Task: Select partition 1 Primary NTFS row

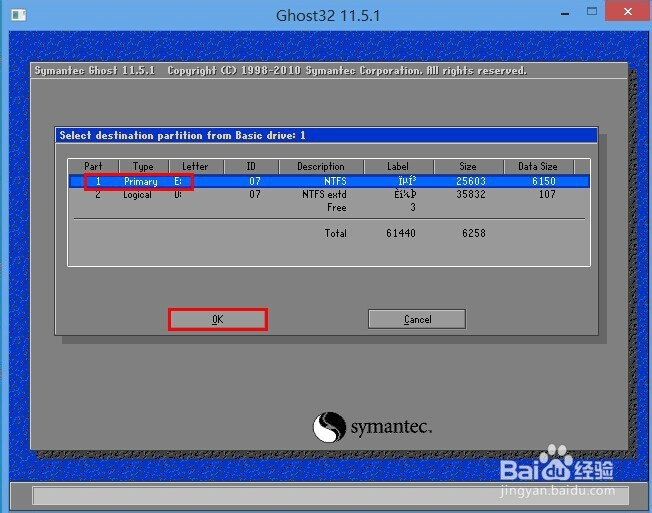Action: [x=328, y=182]
